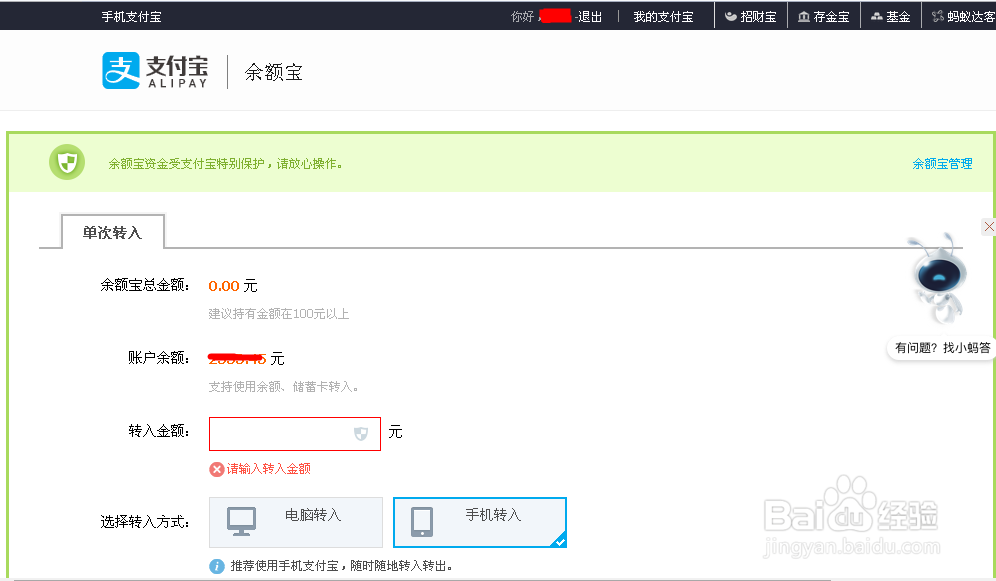Switch to the 单次转入 tab
This screenshot has height=581, width=996.
112,231
